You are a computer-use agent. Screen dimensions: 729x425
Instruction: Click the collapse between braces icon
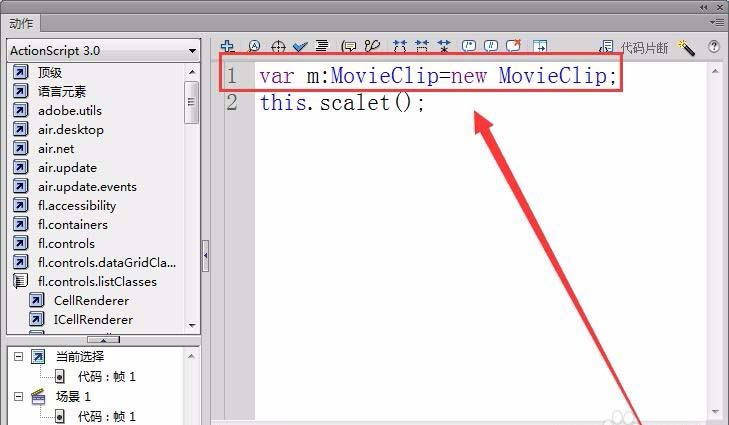click(399, 46)
